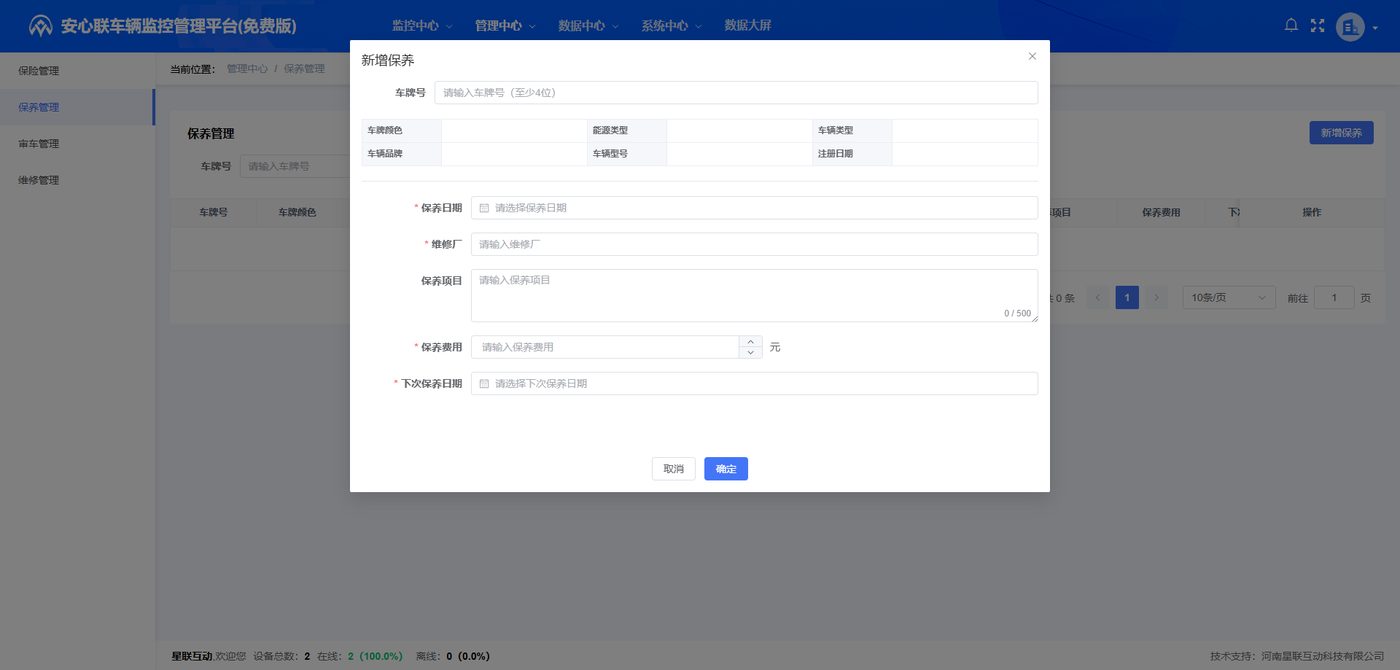1400x670 pixels.
Task: Select 维修管理 in the sidebar
Action: pos(77,180)
